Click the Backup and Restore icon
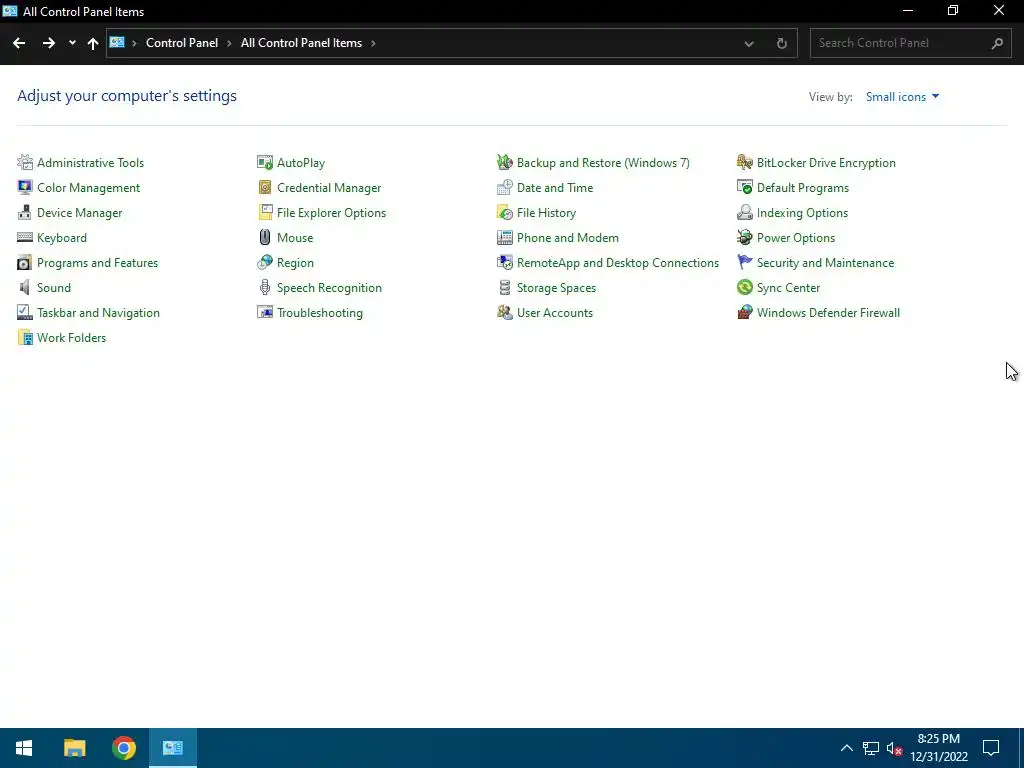Viewport: 1024px width, 768px height. [x=505, y=162]
